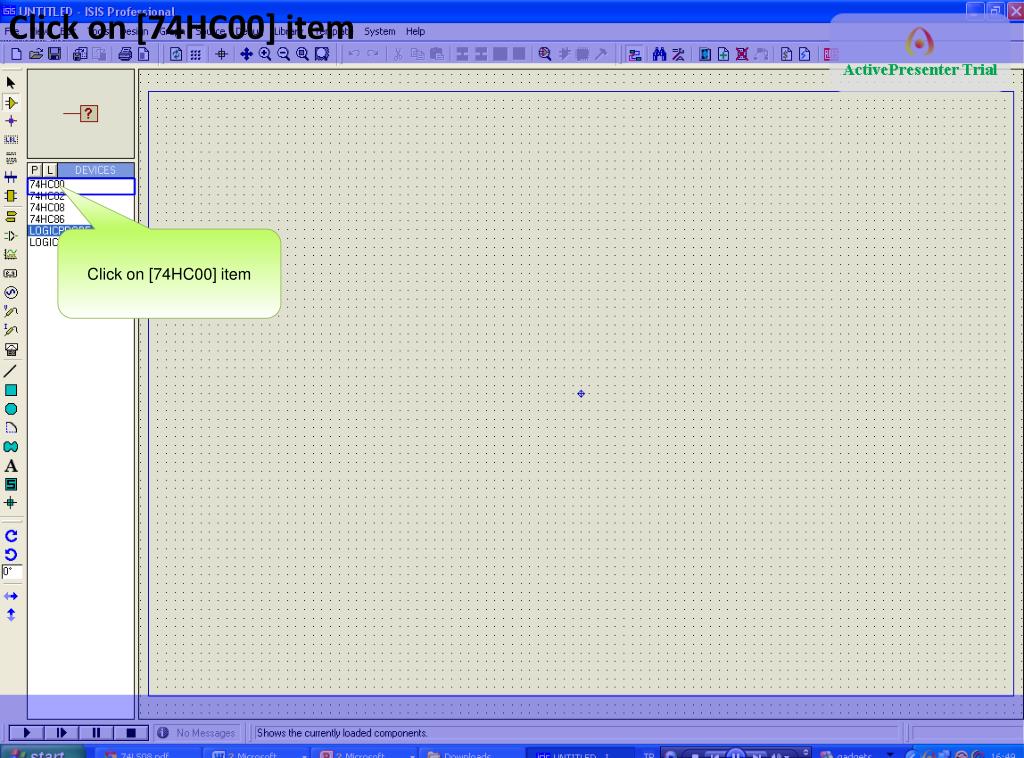Viewport: 1024px width, 758px height.
Task: Select the Device Pins tool
Action: (11, 236)
